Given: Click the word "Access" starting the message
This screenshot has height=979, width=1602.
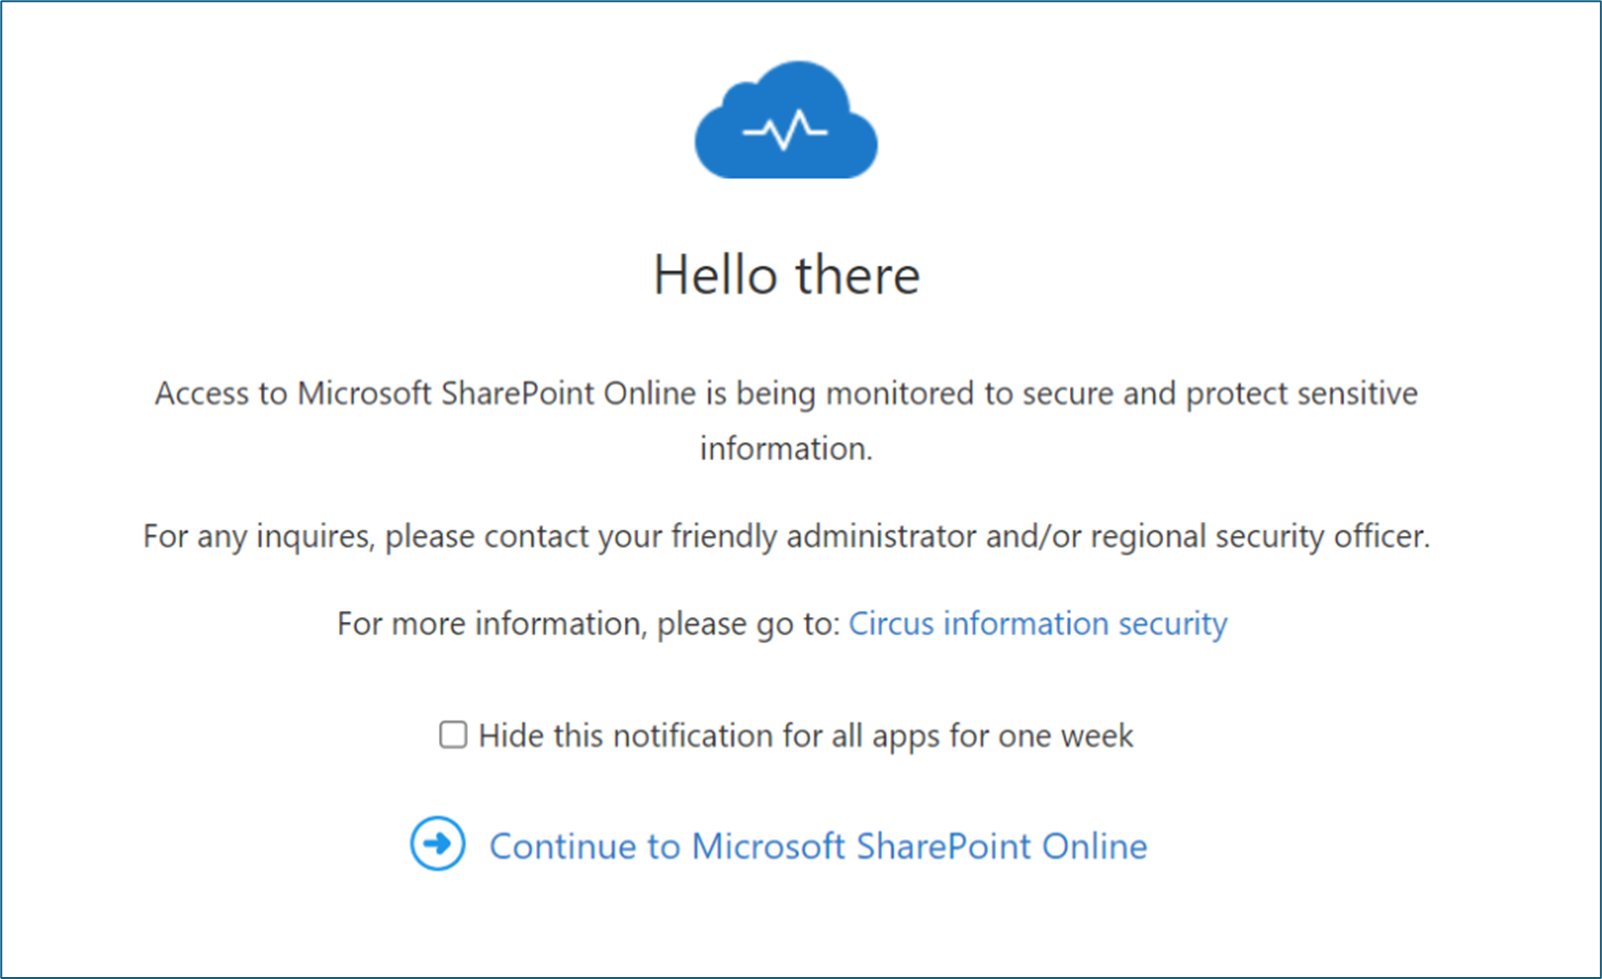Looking at the screenshot, I should click(201, 393).
